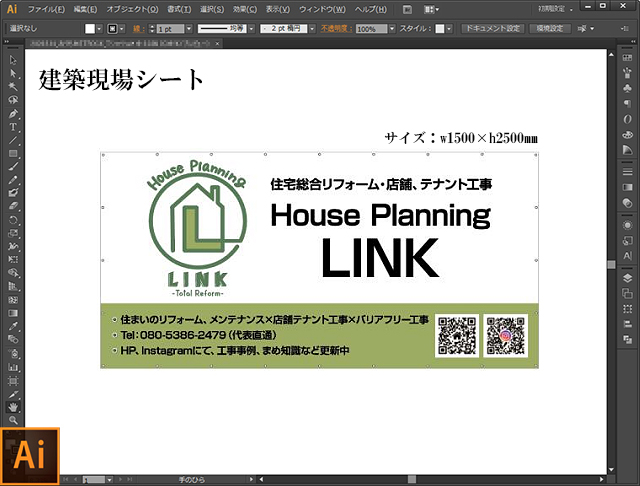
Task: Click the white fill color swatch
Action: click(x=90, y=29)
